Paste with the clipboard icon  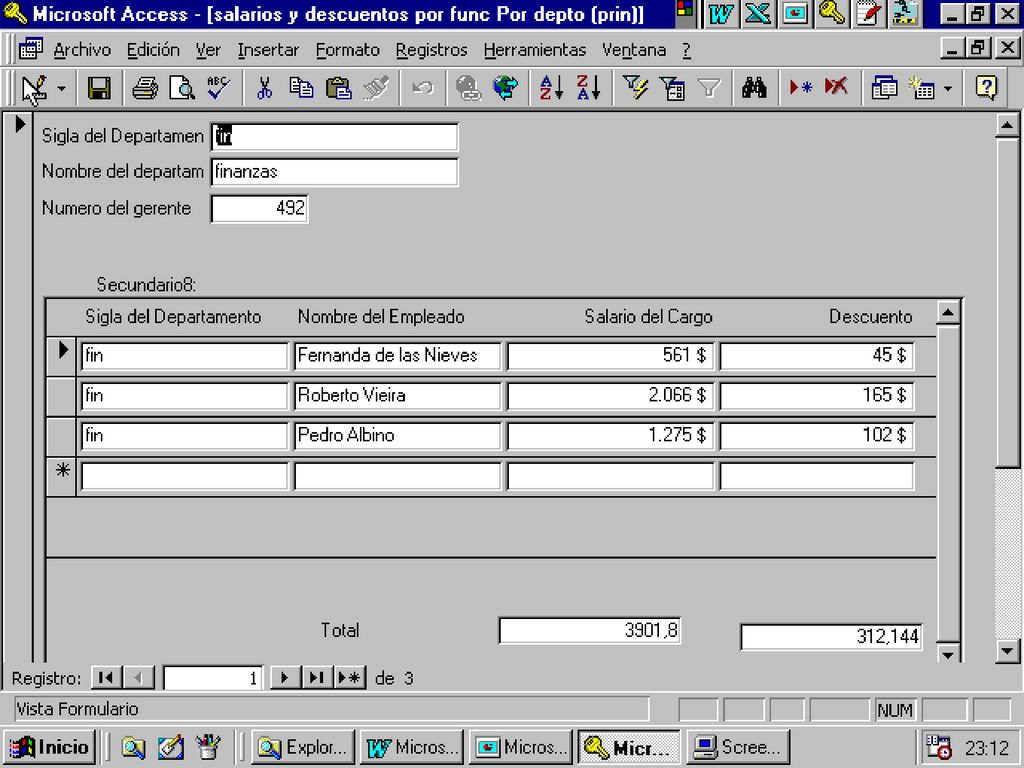(338, 88)
